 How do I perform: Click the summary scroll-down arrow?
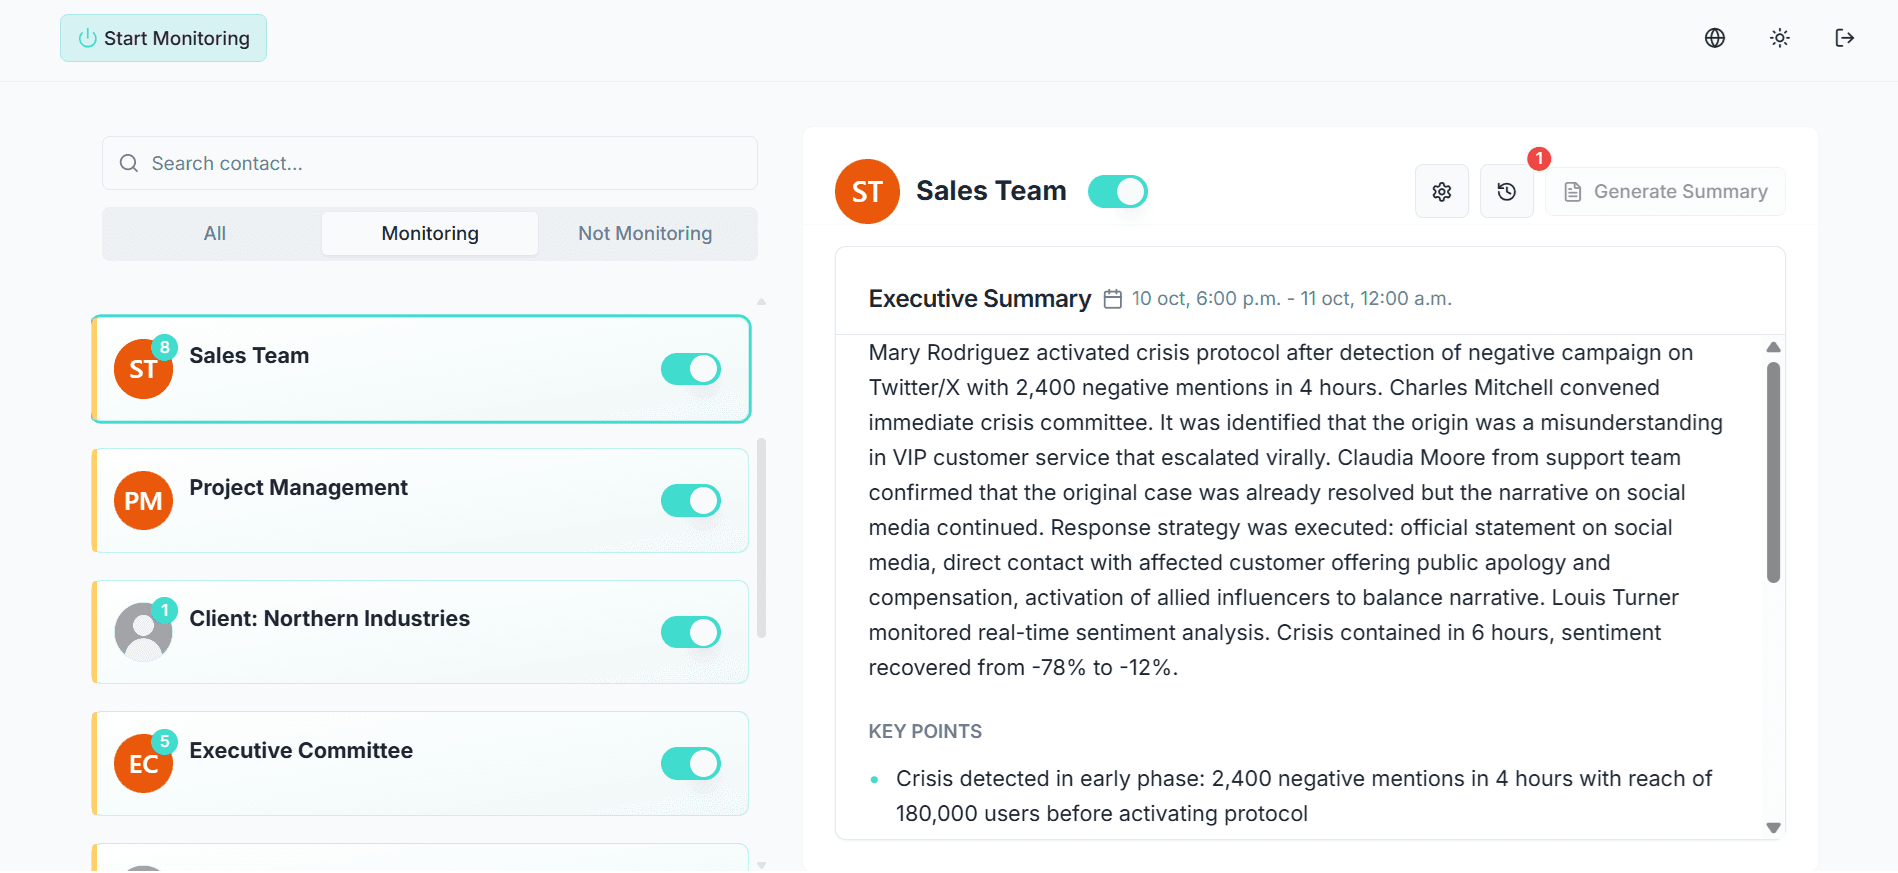pos(1774,828)
